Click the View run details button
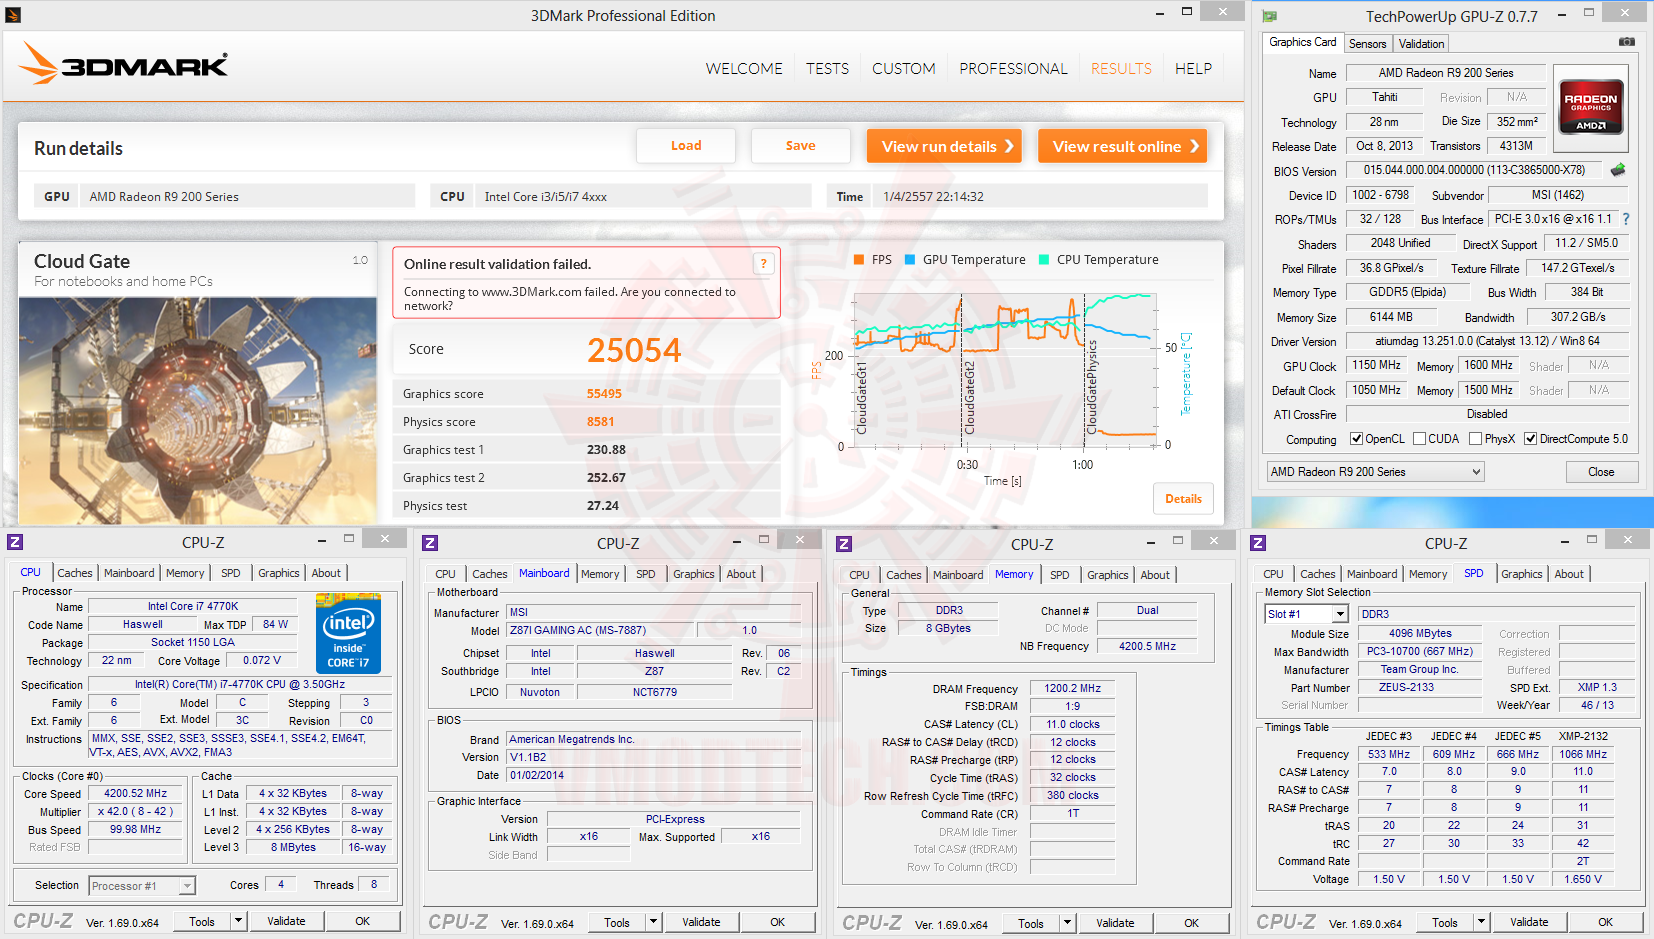 944,146
